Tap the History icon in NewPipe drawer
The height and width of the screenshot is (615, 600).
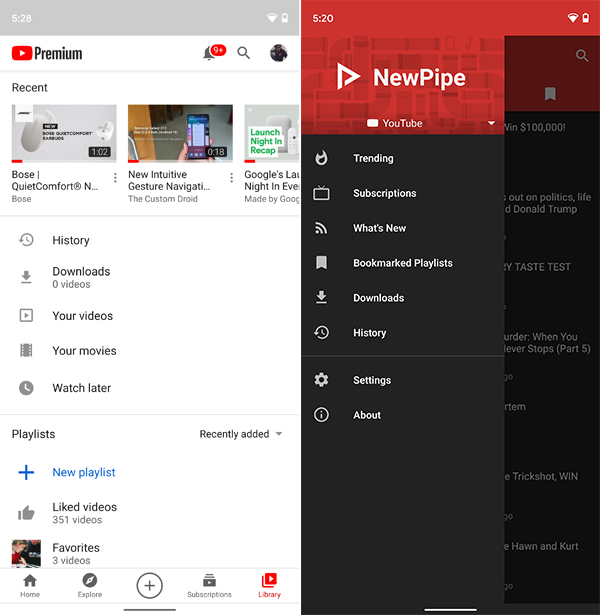[321, 332]
